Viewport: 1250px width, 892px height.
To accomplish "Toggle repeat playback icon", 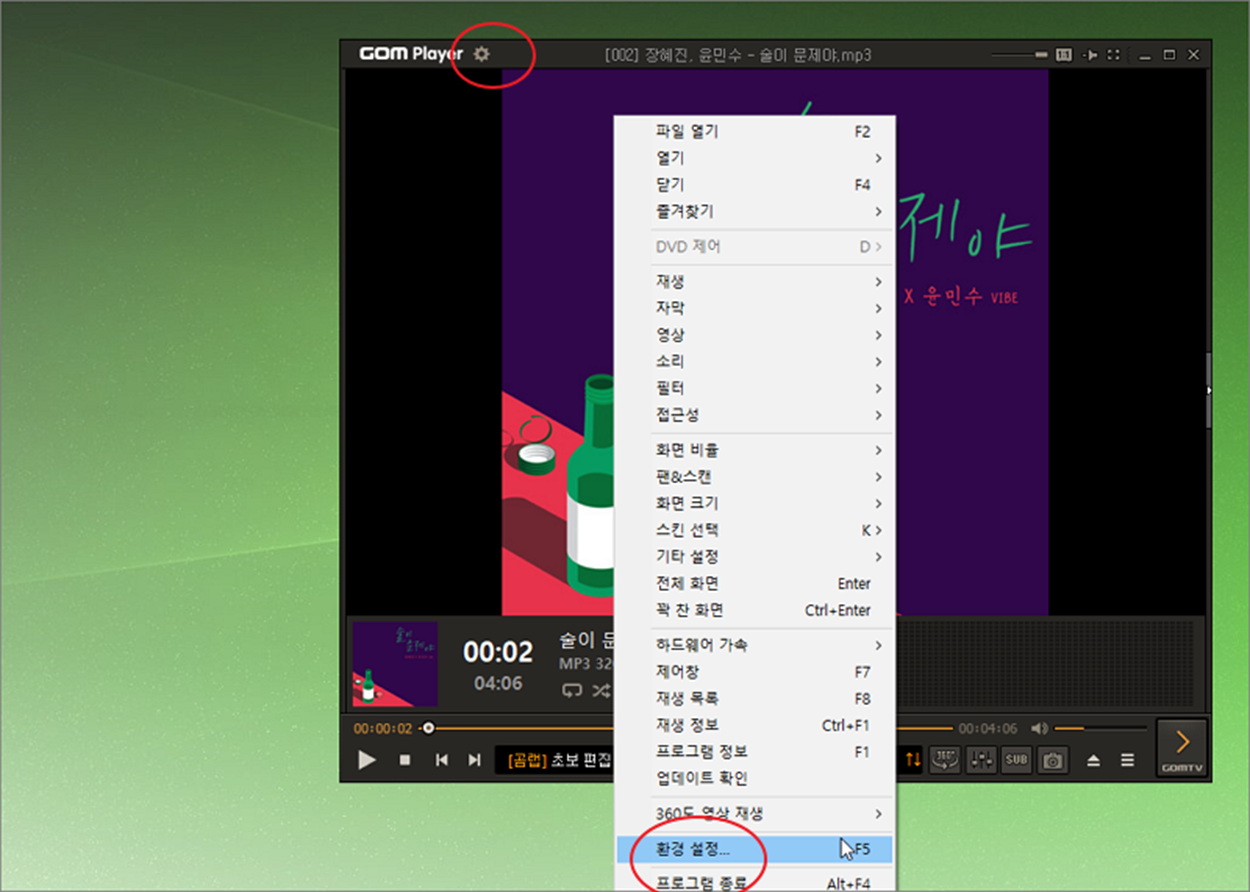I will click(571, 690).
